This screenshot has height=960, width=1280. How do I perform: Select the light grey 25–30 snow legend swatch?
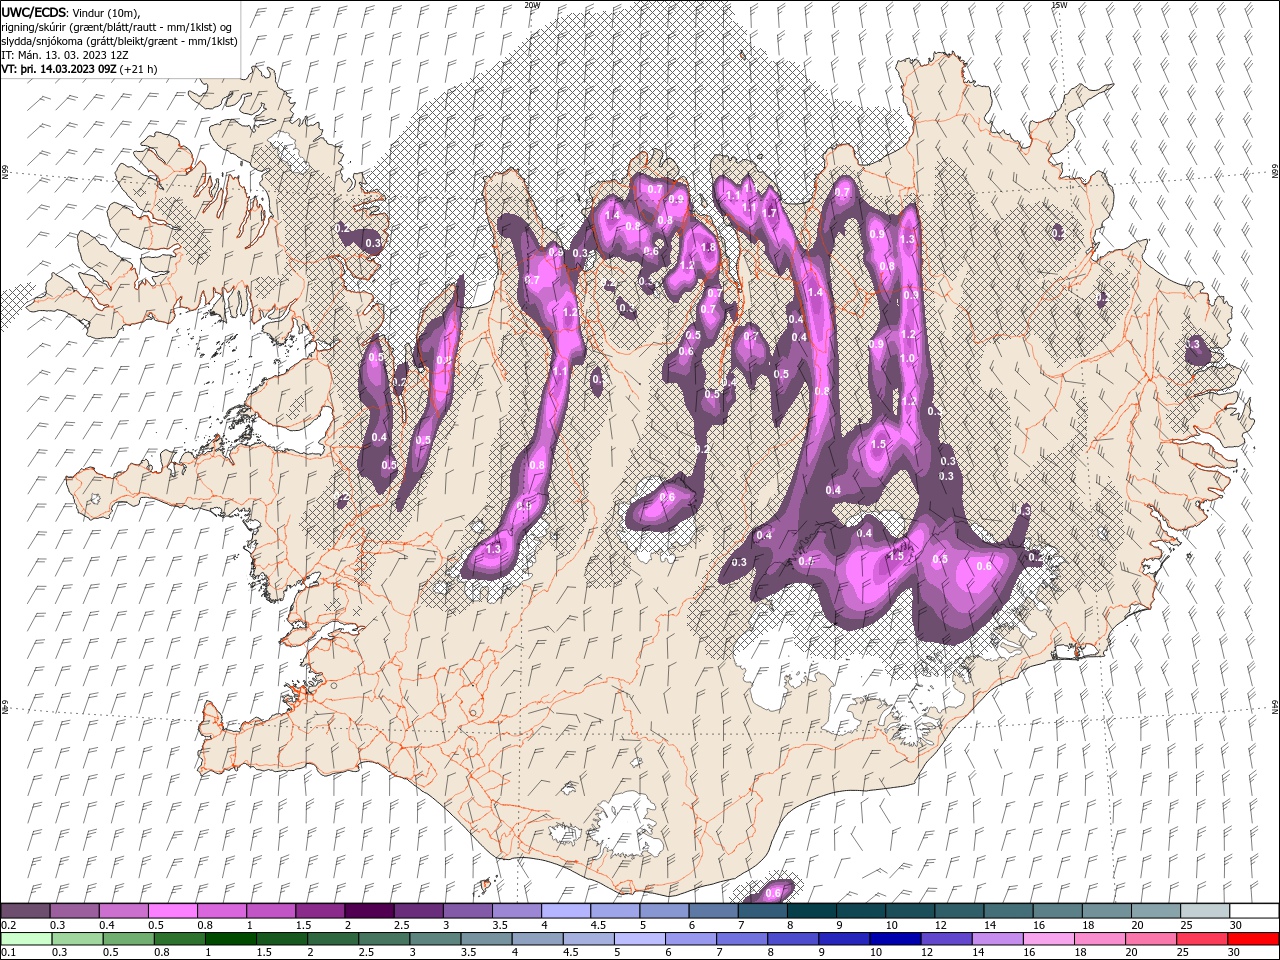(1205, 911)
